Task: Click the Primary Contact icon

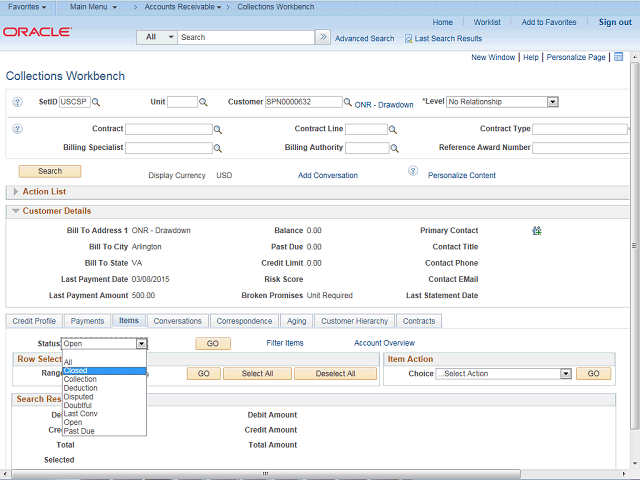Action: pyautogui.click(x=537, y=231)
